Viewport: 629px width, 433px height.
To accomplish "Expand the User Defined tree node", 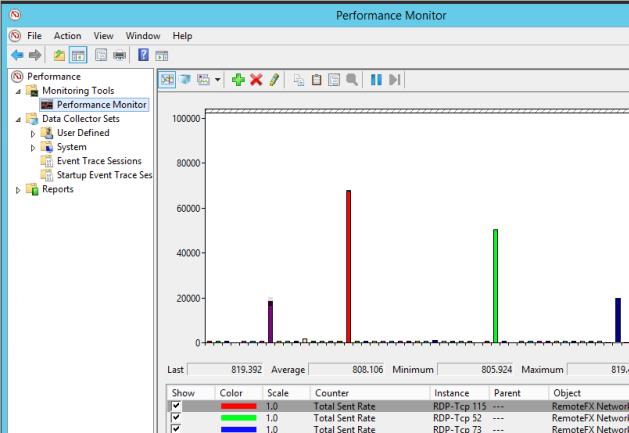I will [33, 133].
